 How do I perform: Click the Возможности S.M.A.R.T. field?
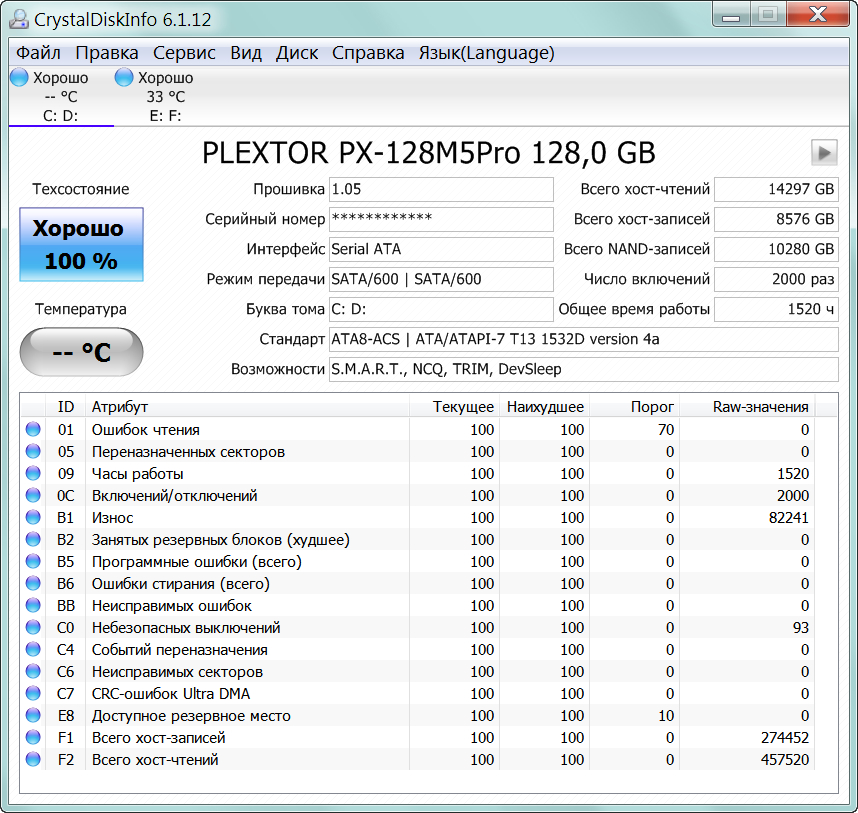tap(584, 370)
